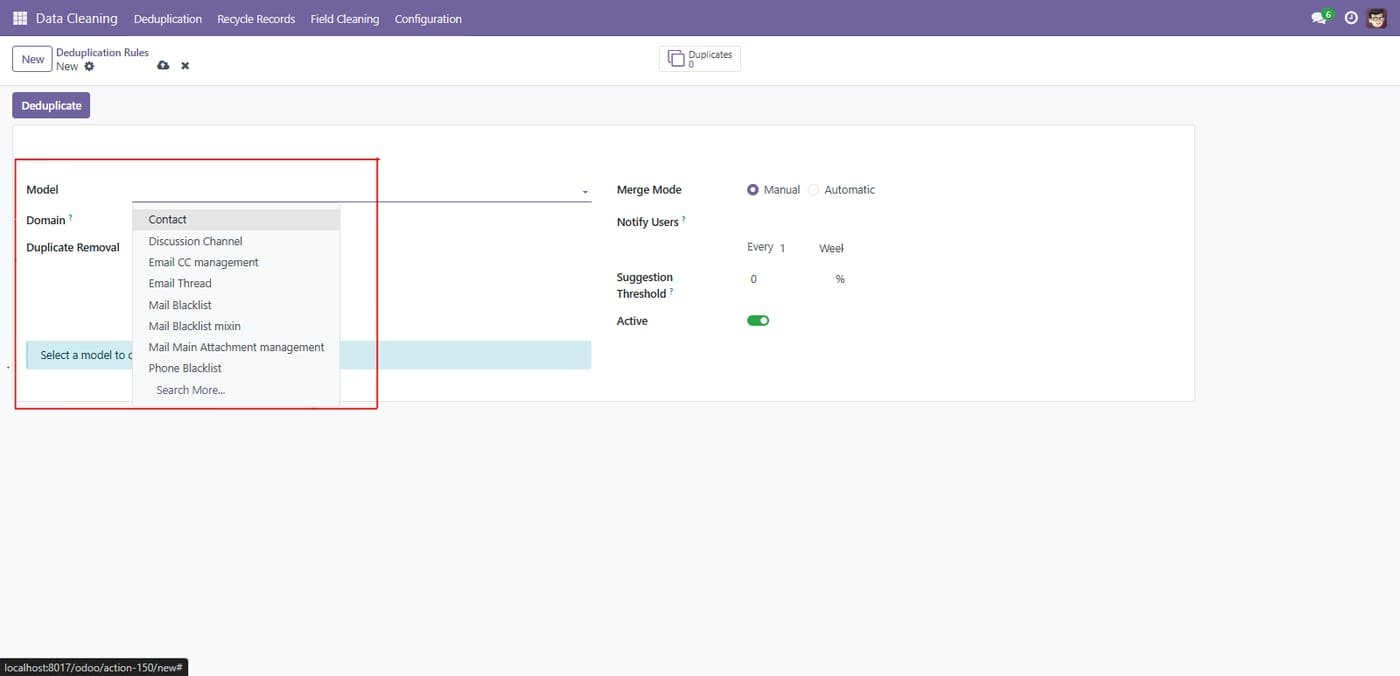1400x676 pixels.
Task: Open the user avatar menu
Action: 1378,18
